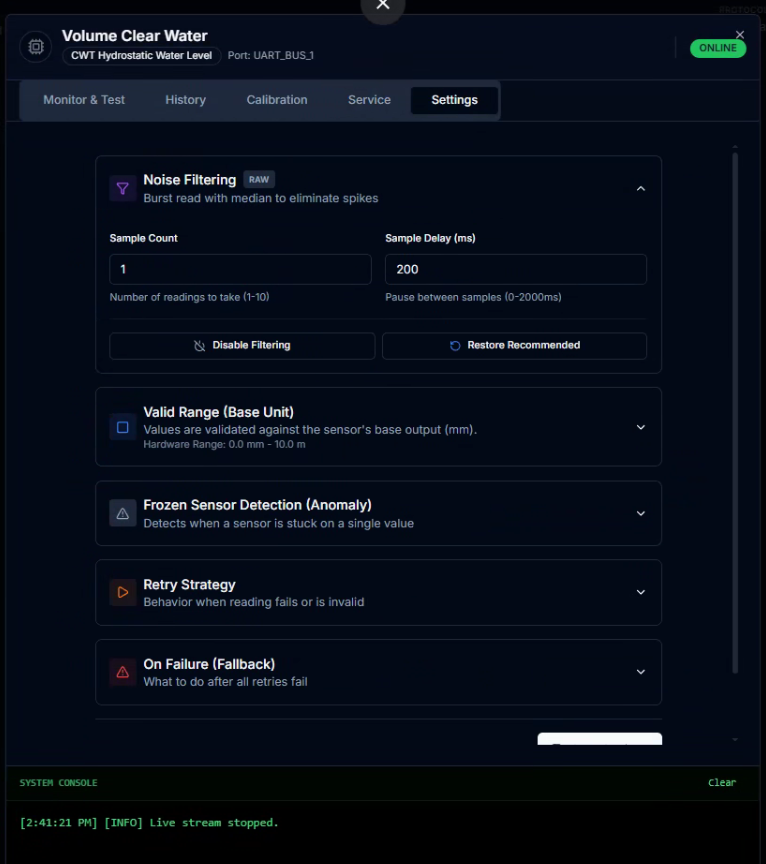766x864 pixels.
Task: Focus the Sample Delay (ms) input field
Action: tap(516, 269)
